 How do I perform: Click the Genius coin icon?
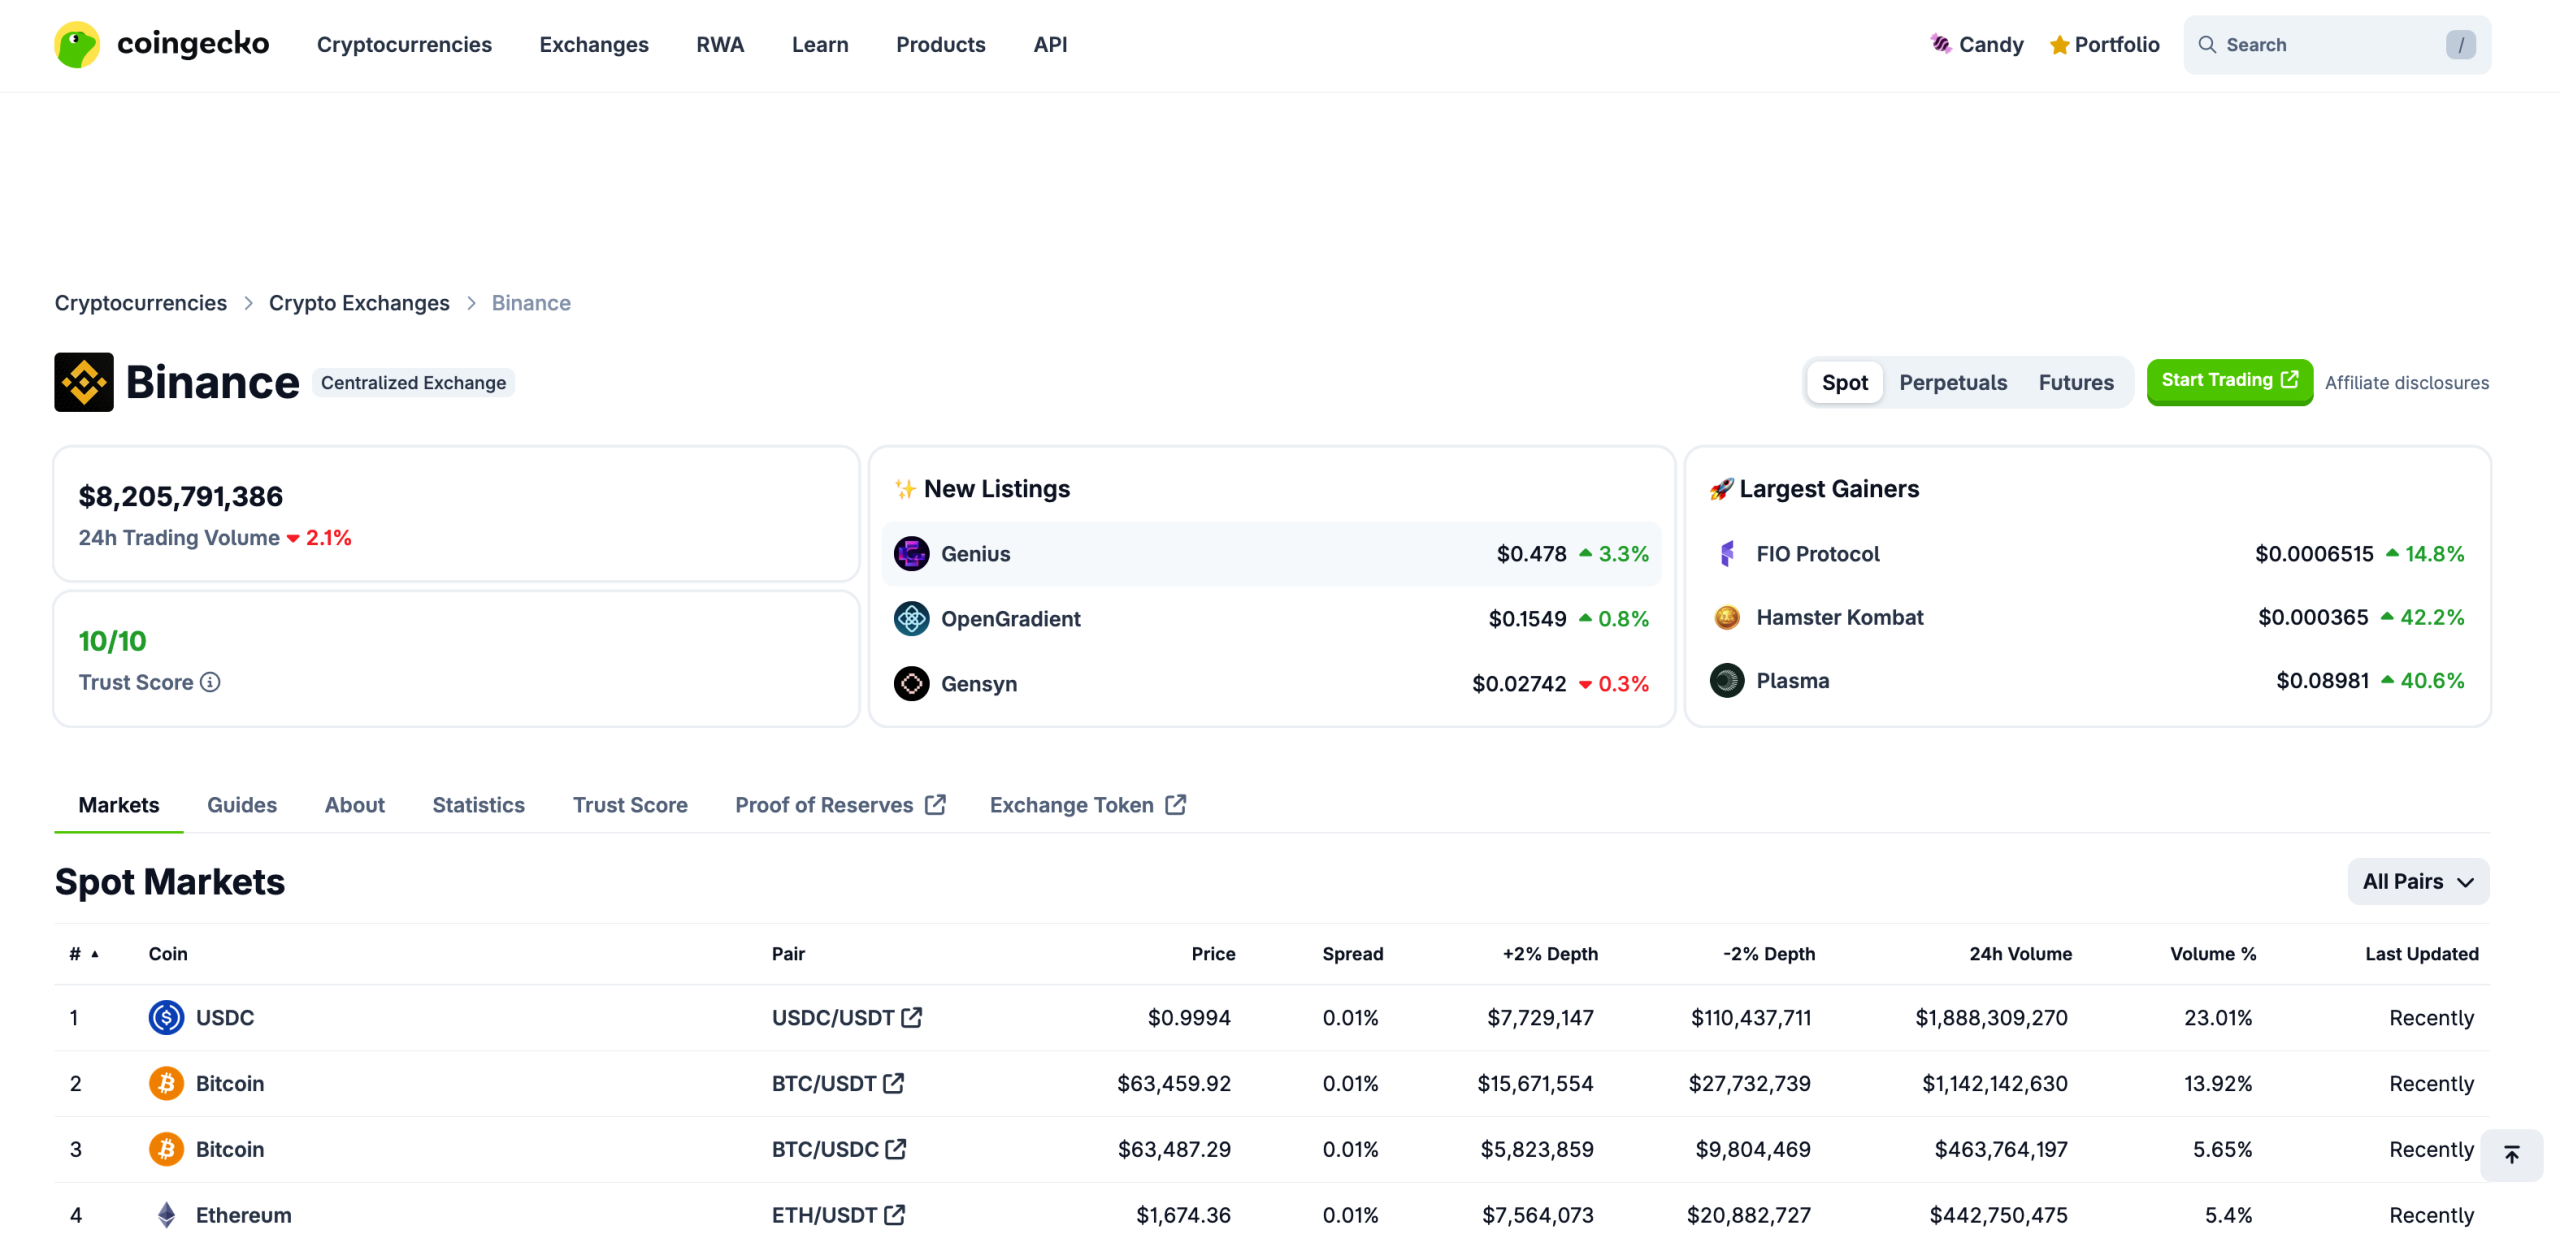tap(911, 554)
